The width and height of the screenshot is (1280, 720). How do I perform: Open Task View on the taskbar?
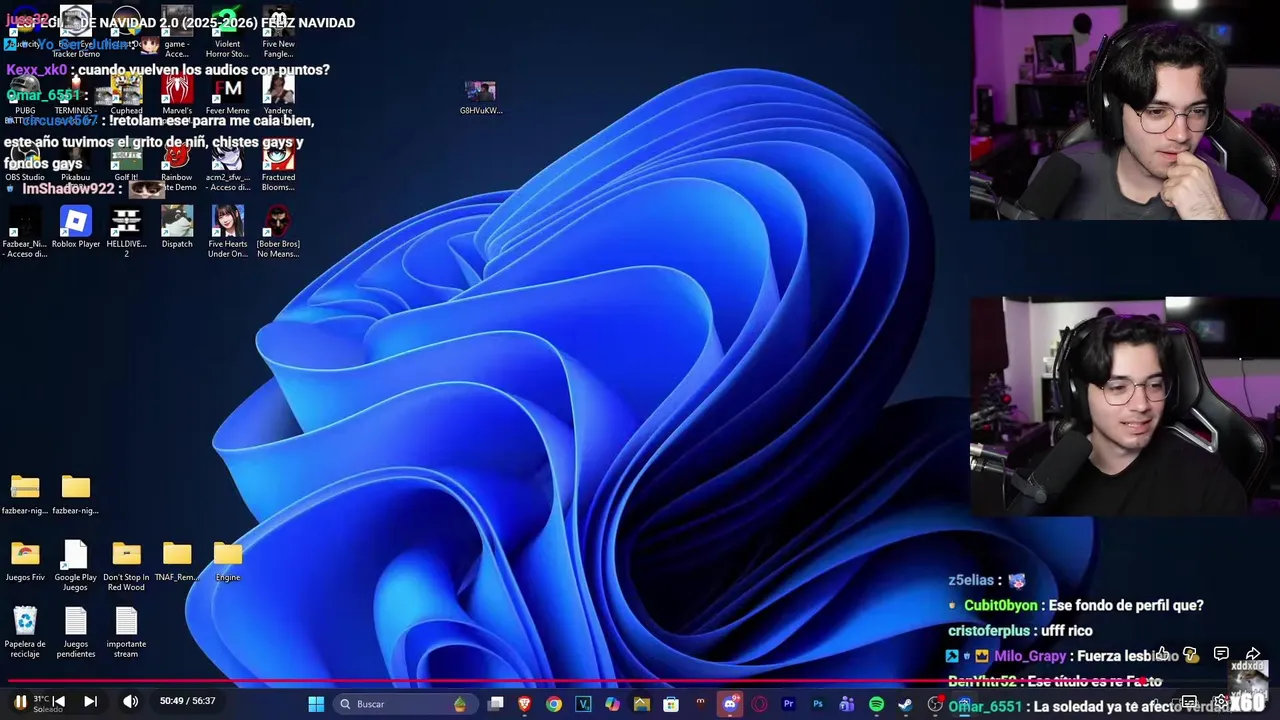pos(495,704)
